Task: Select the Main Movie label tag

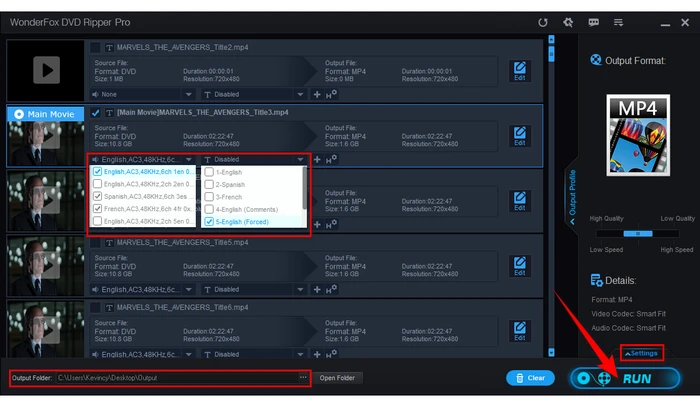Action: 46,114
